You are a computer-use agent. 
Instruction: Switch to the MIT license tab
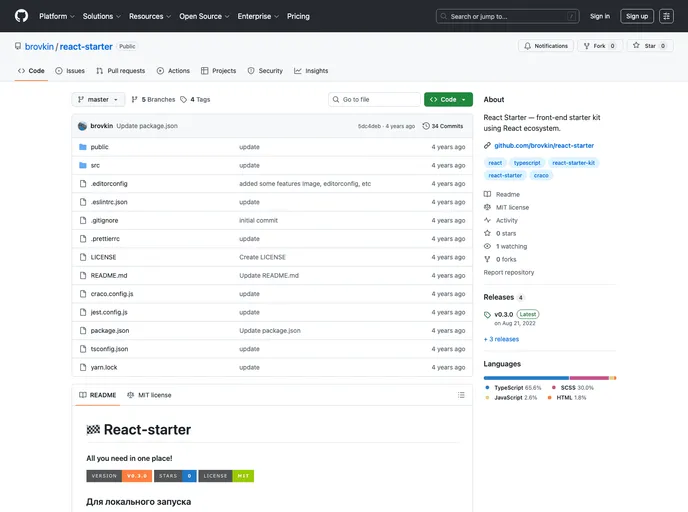tap(149, 395)
